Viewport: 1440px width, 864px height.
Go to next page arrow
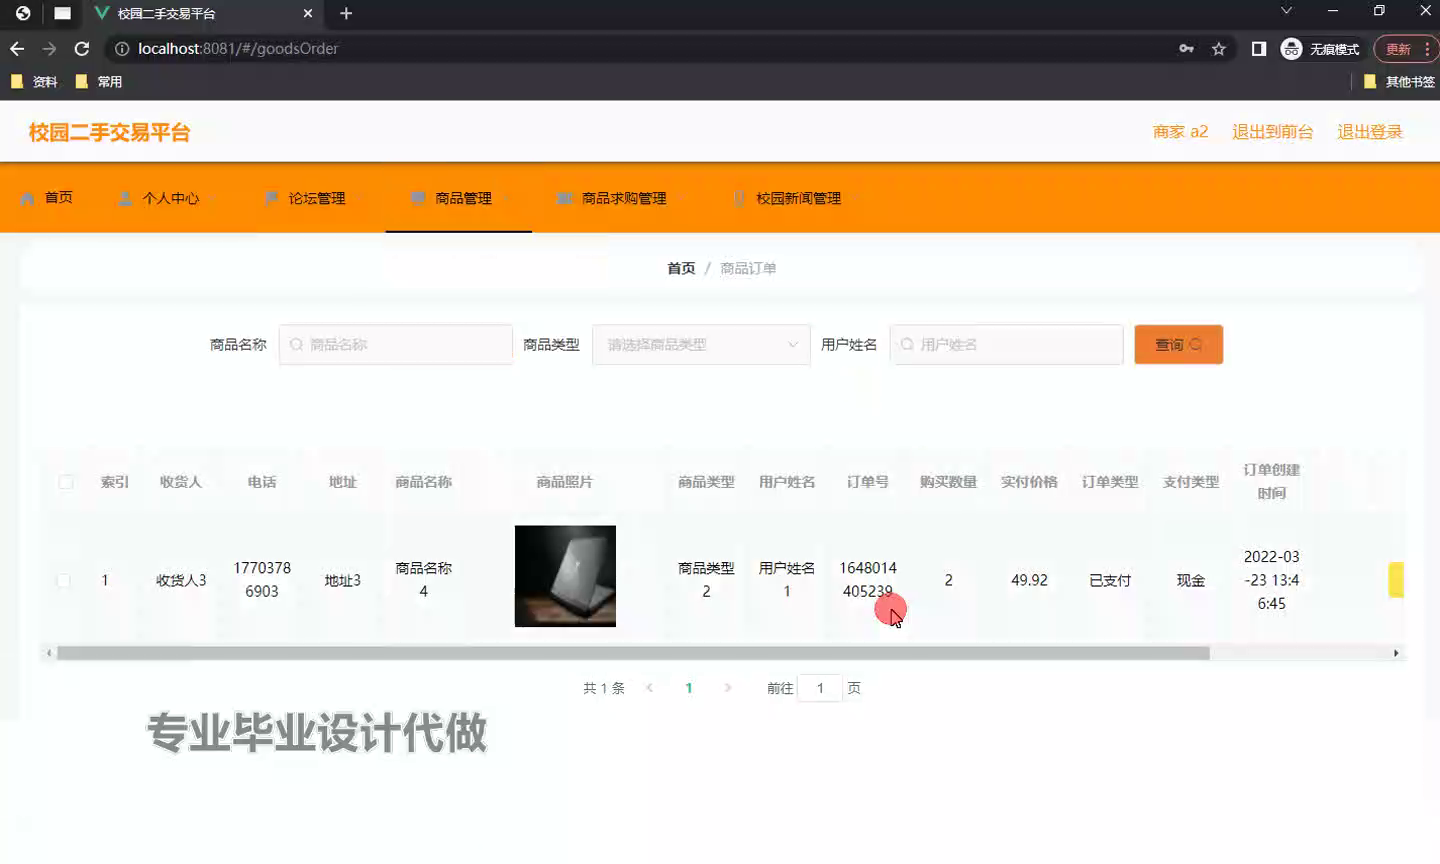tap(727, 688)
